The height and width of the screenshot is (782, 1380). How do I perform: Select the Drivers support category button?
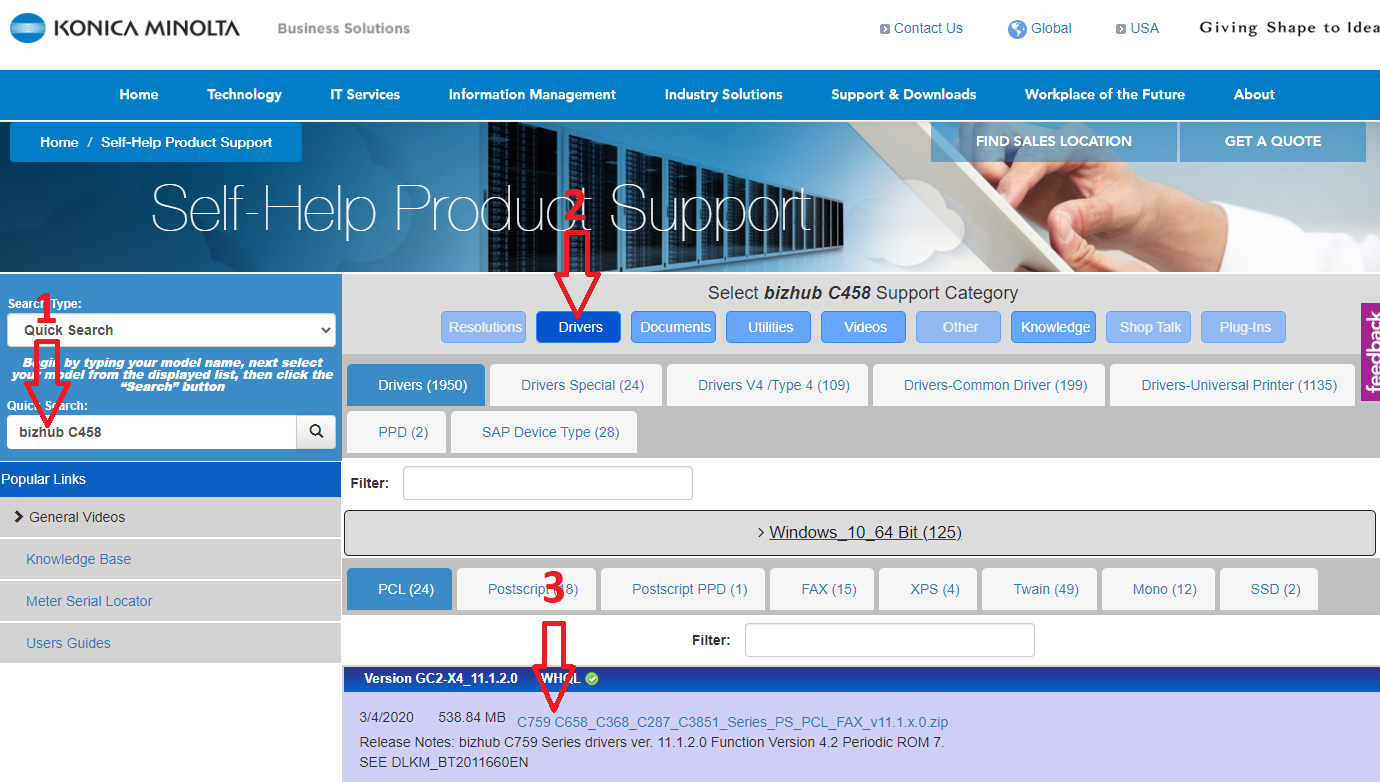(578, 327)
